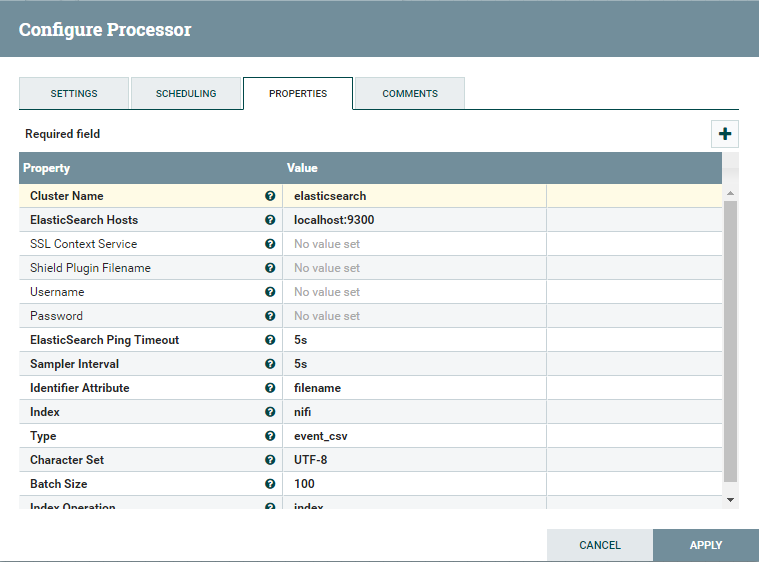Click help icon beside ElasticSearch Hosts
The width and height of the screenshot is (761, 564).
point(270,220)
